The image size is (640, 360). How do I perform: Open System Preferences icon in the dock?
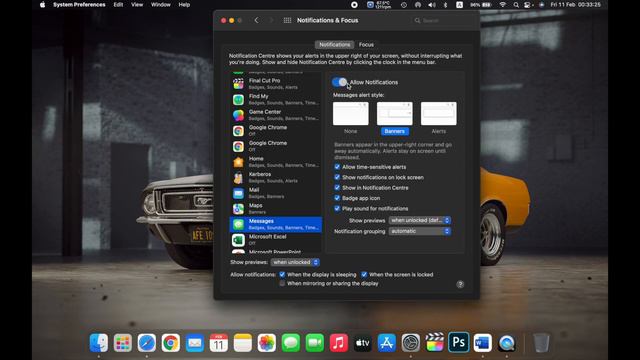click(x=411, y=343)
